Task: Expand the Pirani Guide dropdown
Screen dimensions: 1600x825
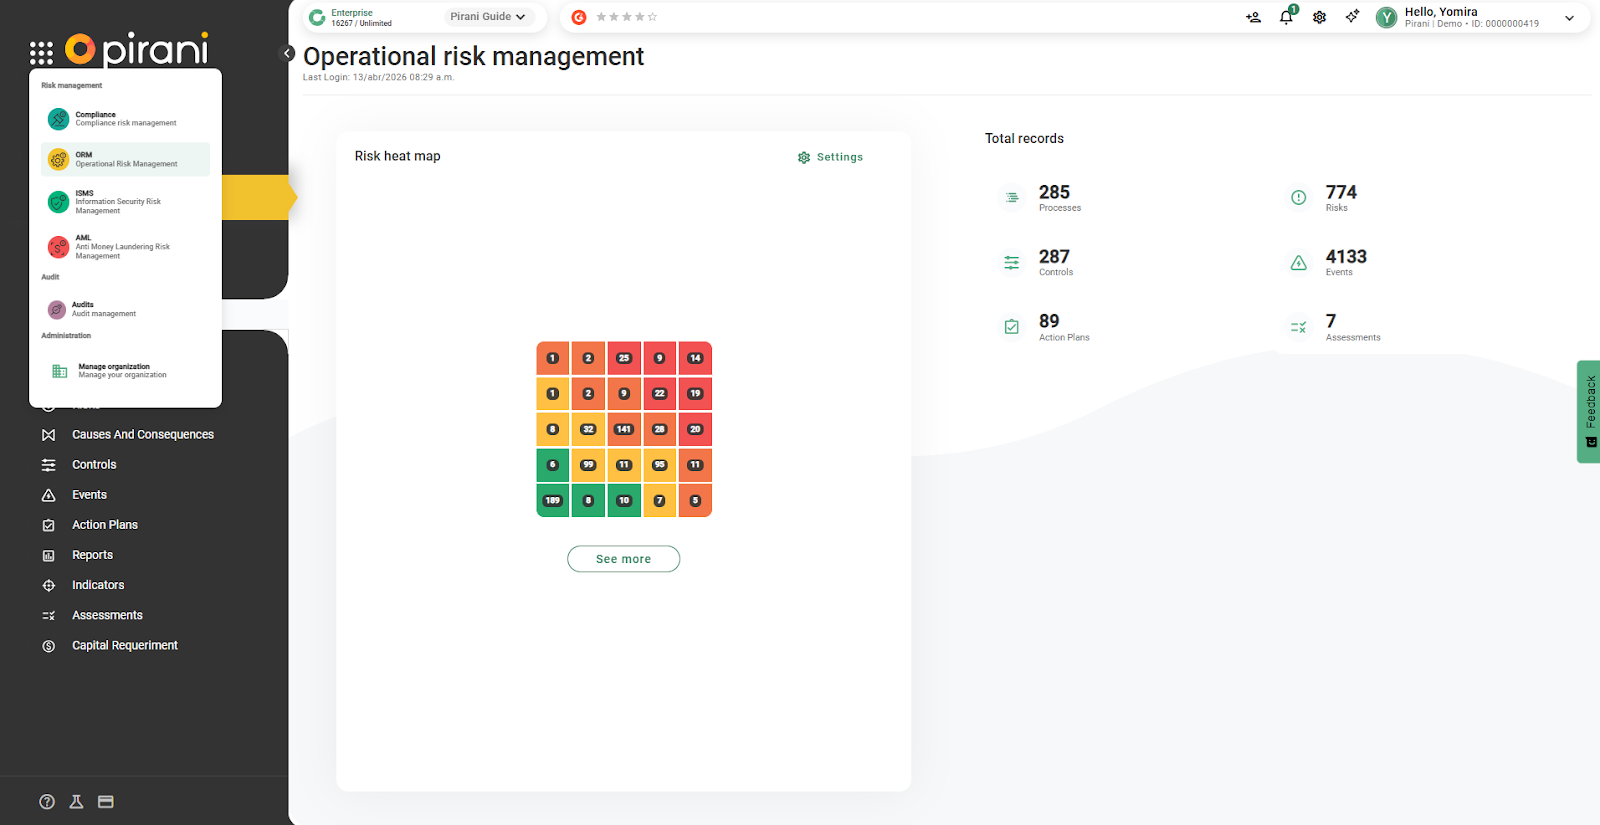Action: click(x=488, y=17)
